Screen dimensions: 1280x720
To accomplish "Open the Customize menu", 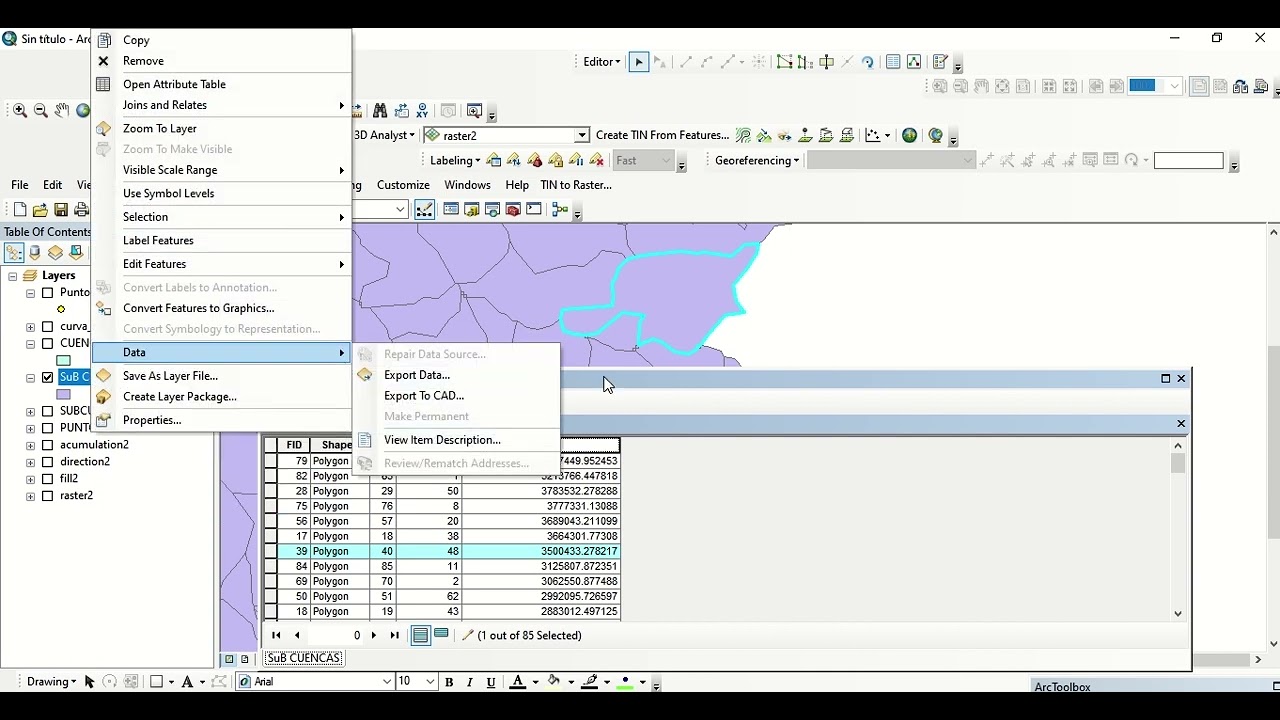I will point(403,185).
